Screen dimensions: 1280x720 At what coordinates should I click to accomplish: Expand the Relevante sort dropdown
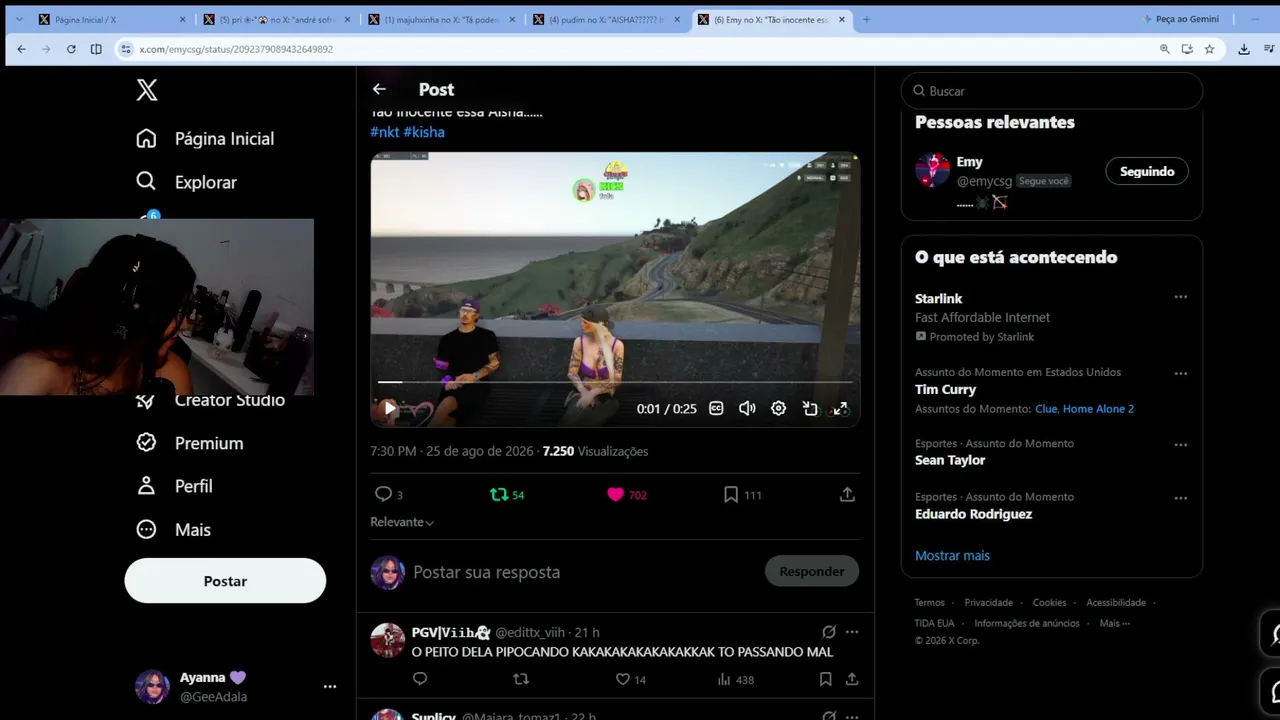pos(402,522)
